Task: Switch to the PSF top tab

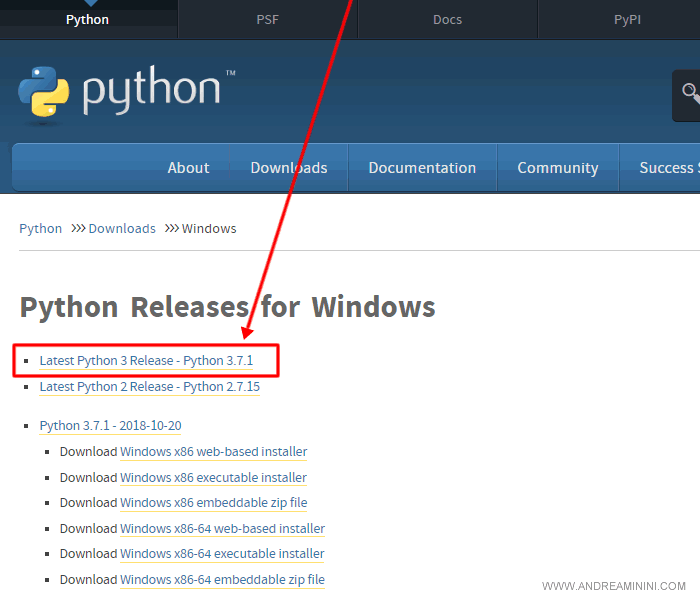Action: (x=267, y=19)
